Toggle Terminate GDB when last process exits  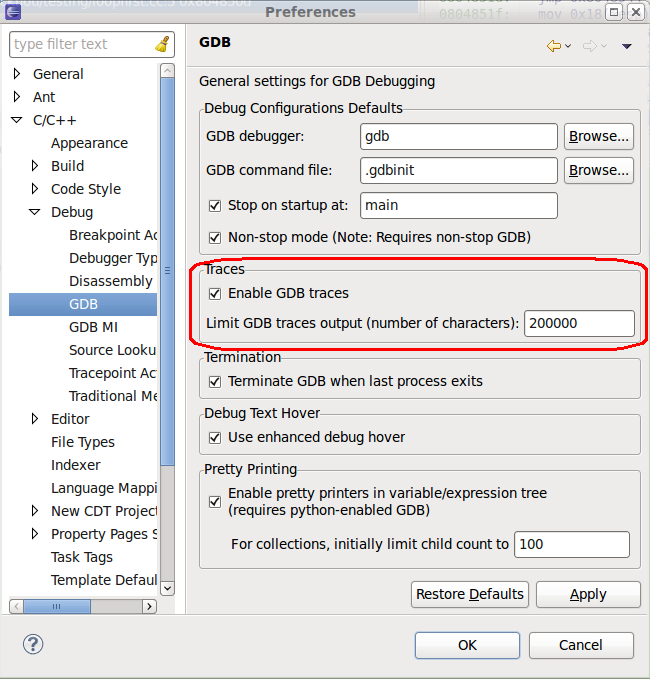tap(215, 382)
